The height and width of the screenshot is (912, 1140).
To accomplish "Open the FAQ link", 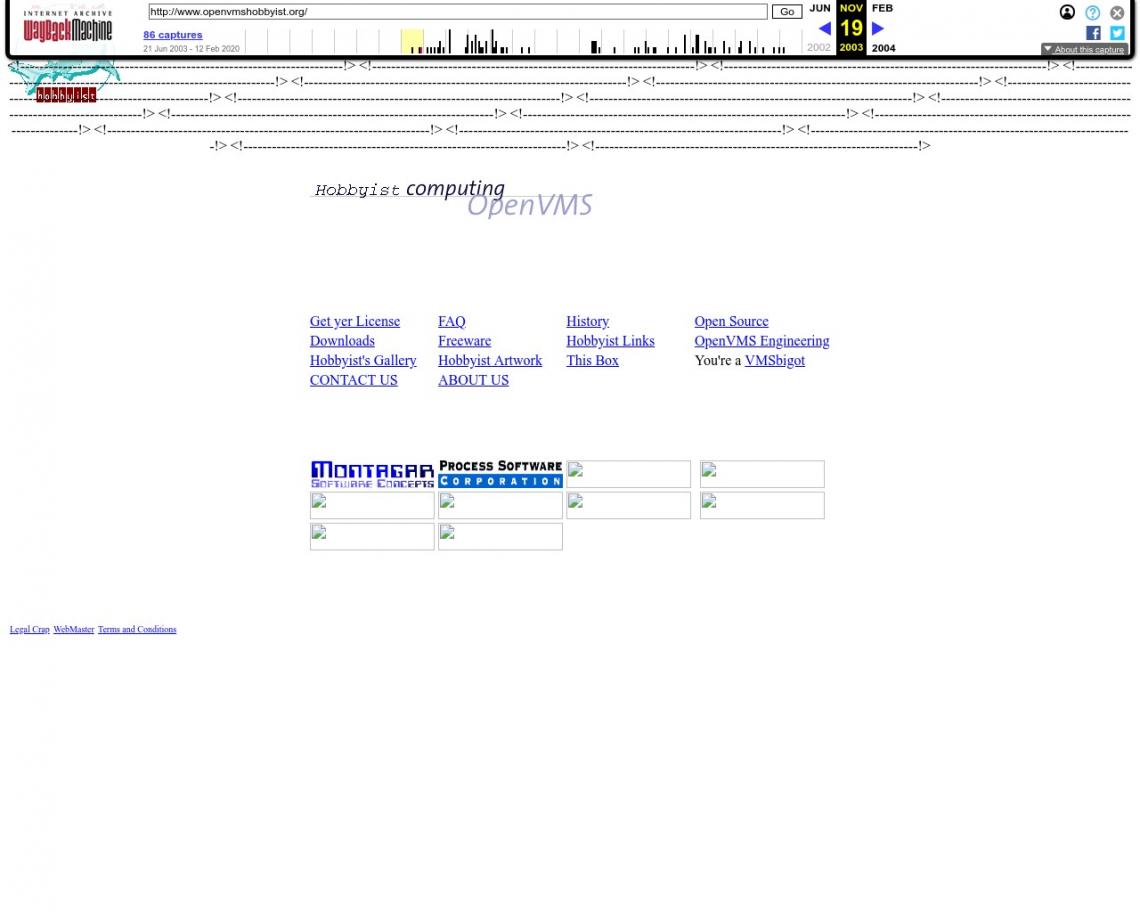I will tap(451, 321).
